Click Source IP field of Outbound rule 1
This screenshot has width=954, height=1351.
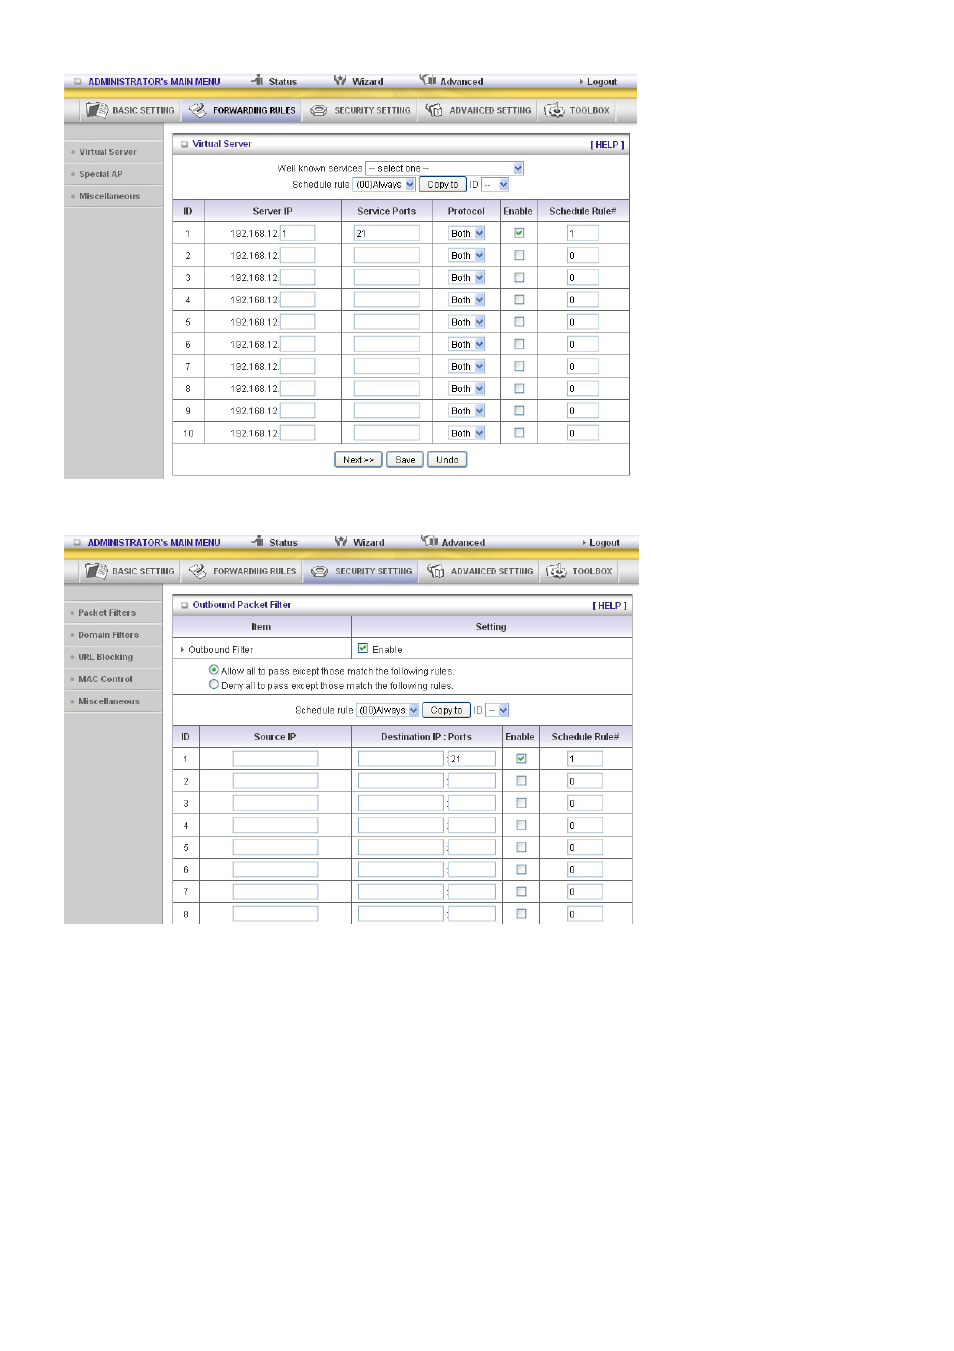point(275,759)
